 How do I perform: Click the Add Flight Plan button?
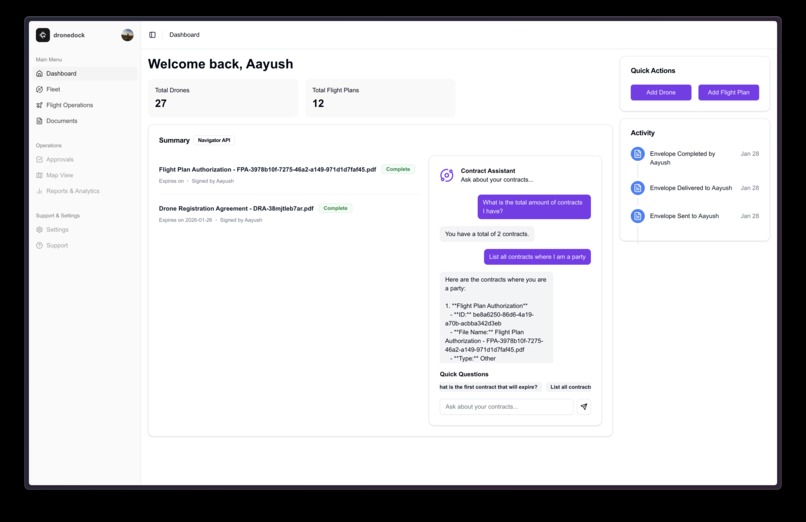[x=728, y=92]
